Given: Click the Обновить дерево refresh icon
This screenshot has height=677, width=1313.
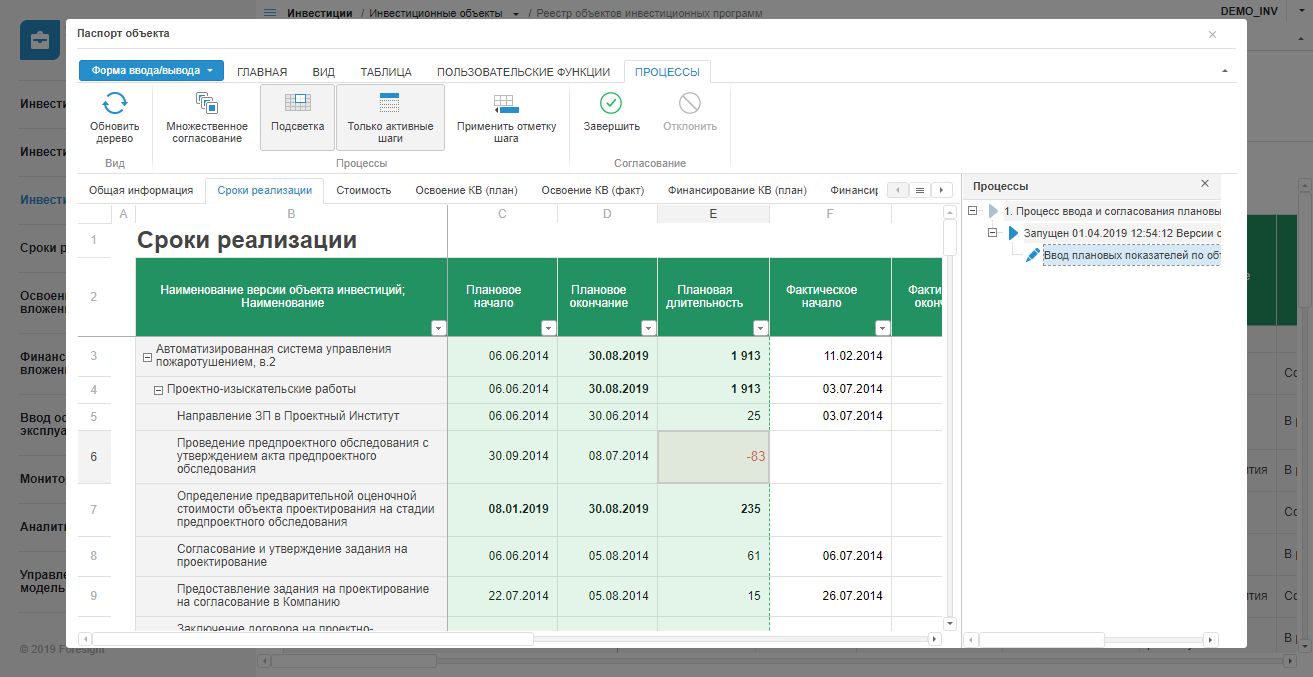Looking at the screenshot, I should tap(115, 103).
